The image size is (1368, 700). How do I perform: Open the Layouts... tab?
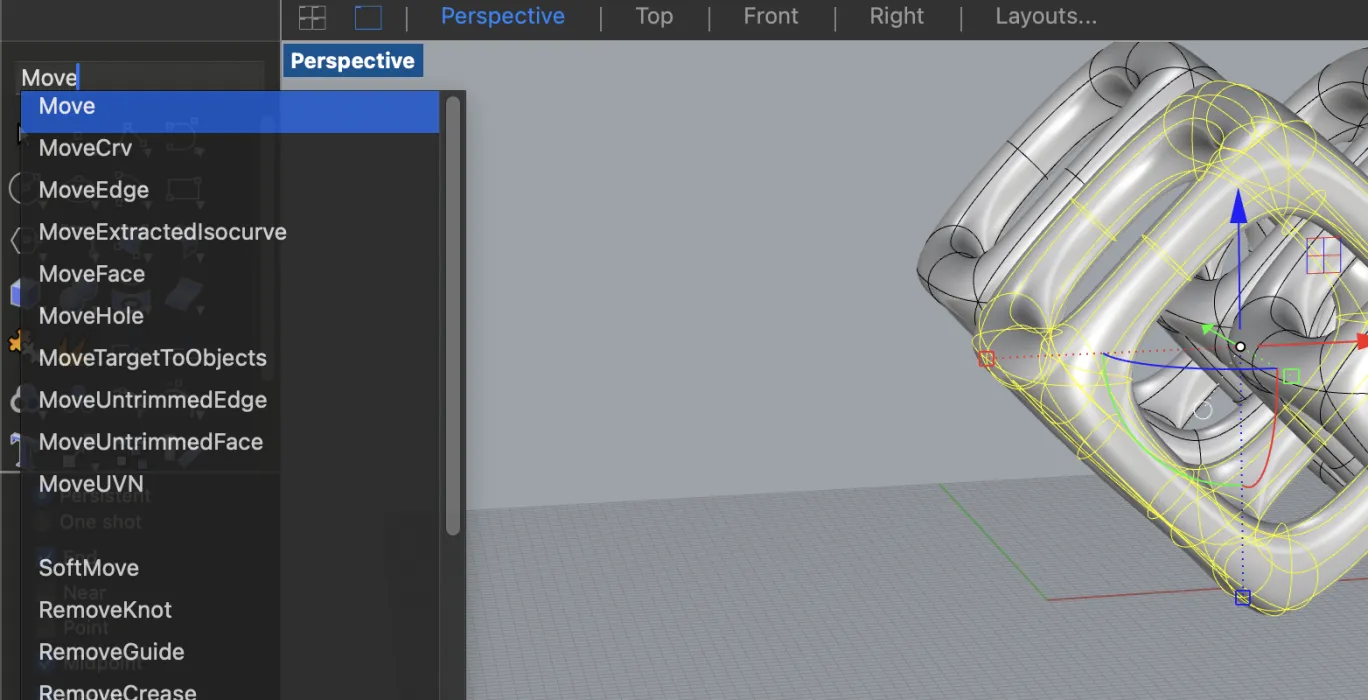pos(1046,17)
